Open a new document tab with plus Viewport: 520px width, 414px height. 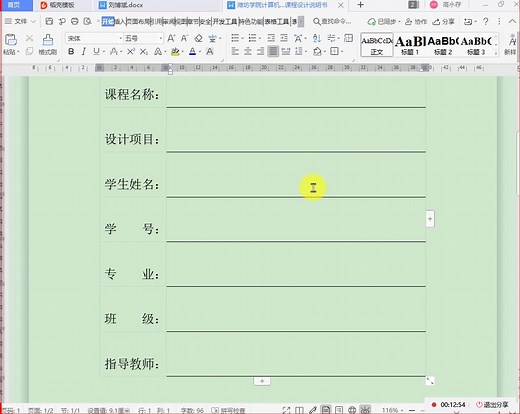click(x=360, y=5)
